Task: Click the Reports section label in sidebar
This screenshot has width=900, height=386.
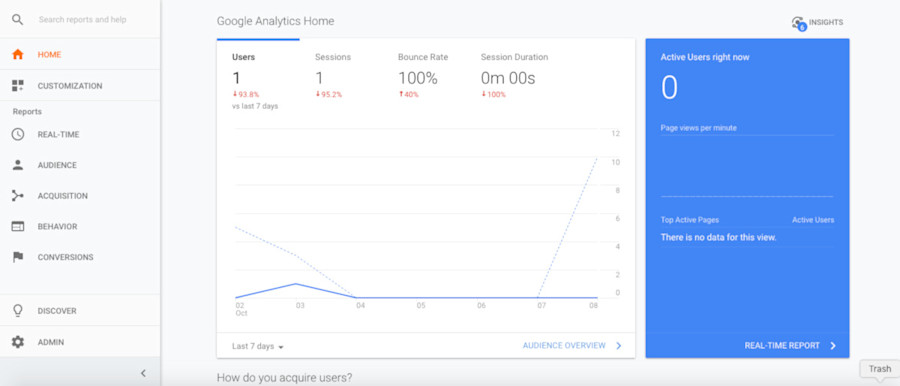Action: pyautogui.click(x=27, y=111)
